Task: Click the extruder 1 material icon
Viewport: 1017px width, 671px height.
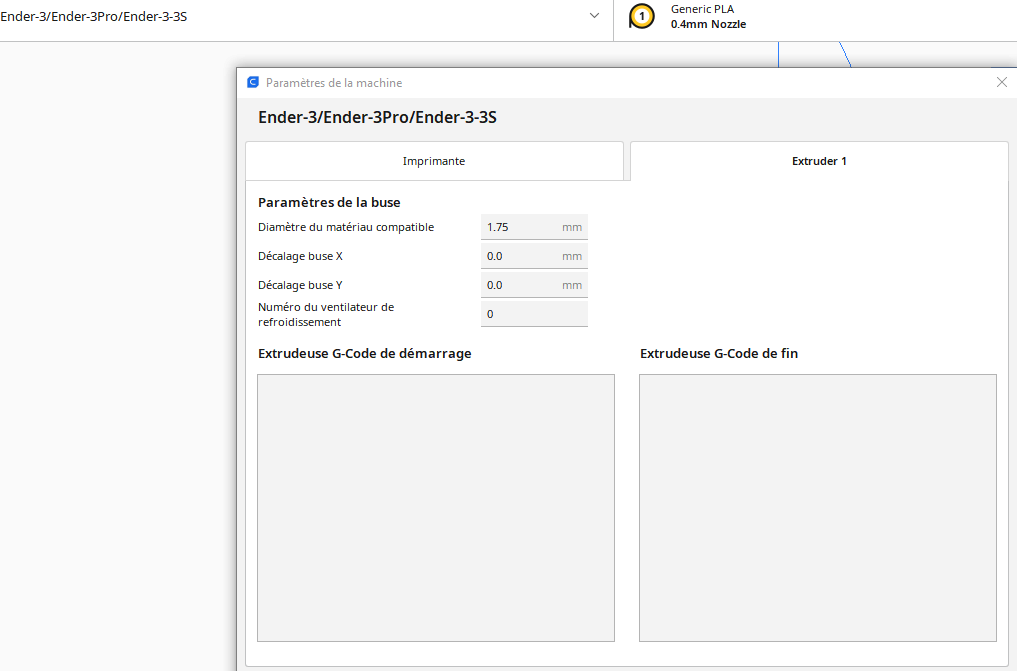Action: (x=641, y=16)
